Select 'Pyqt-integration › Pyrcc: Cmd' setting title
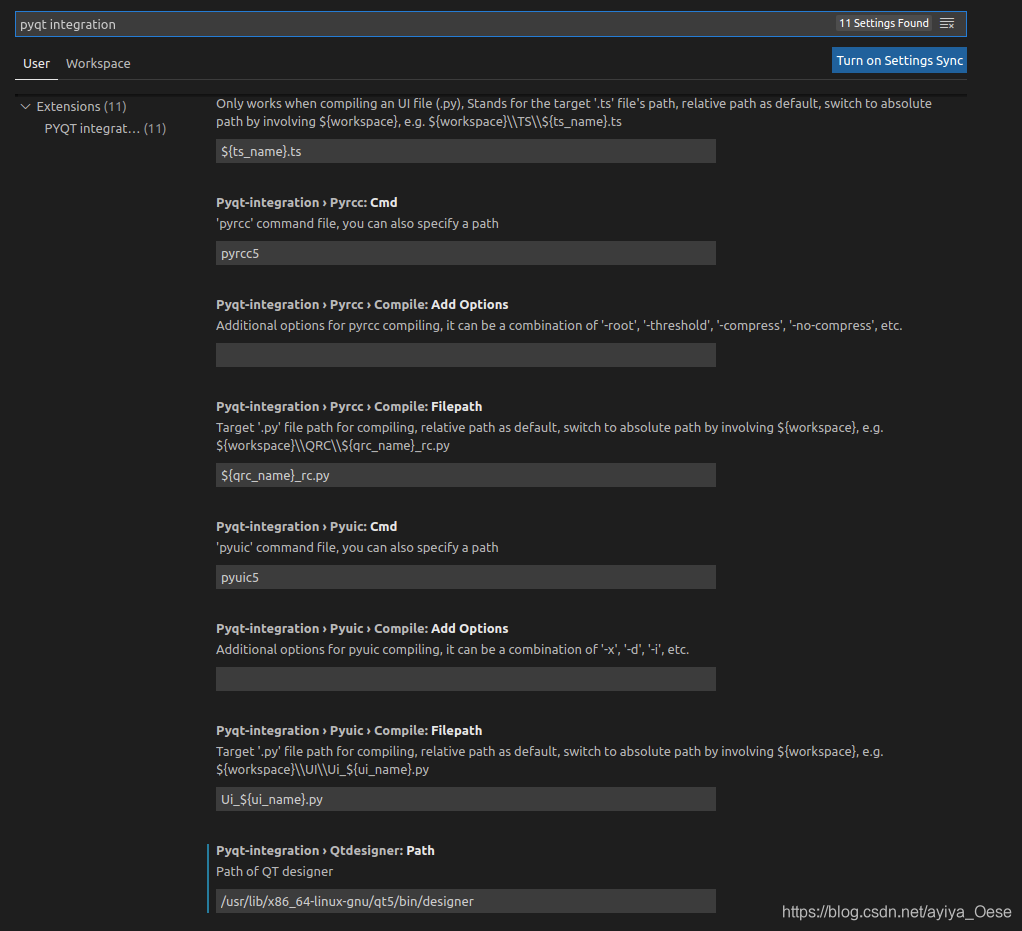 pyautogui.click(x=307, y=202)
